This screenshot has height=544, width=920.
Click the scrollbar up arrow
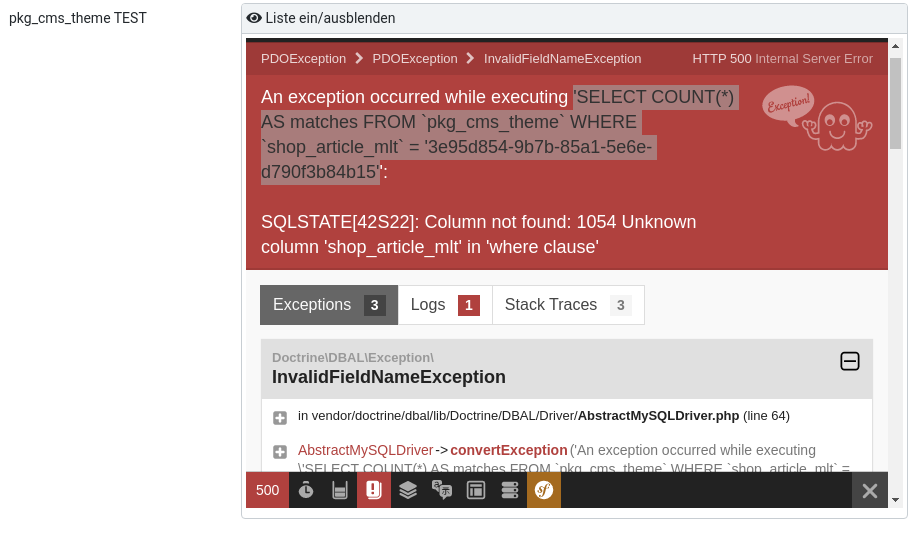pyautogui.click(x=895, y=46)
